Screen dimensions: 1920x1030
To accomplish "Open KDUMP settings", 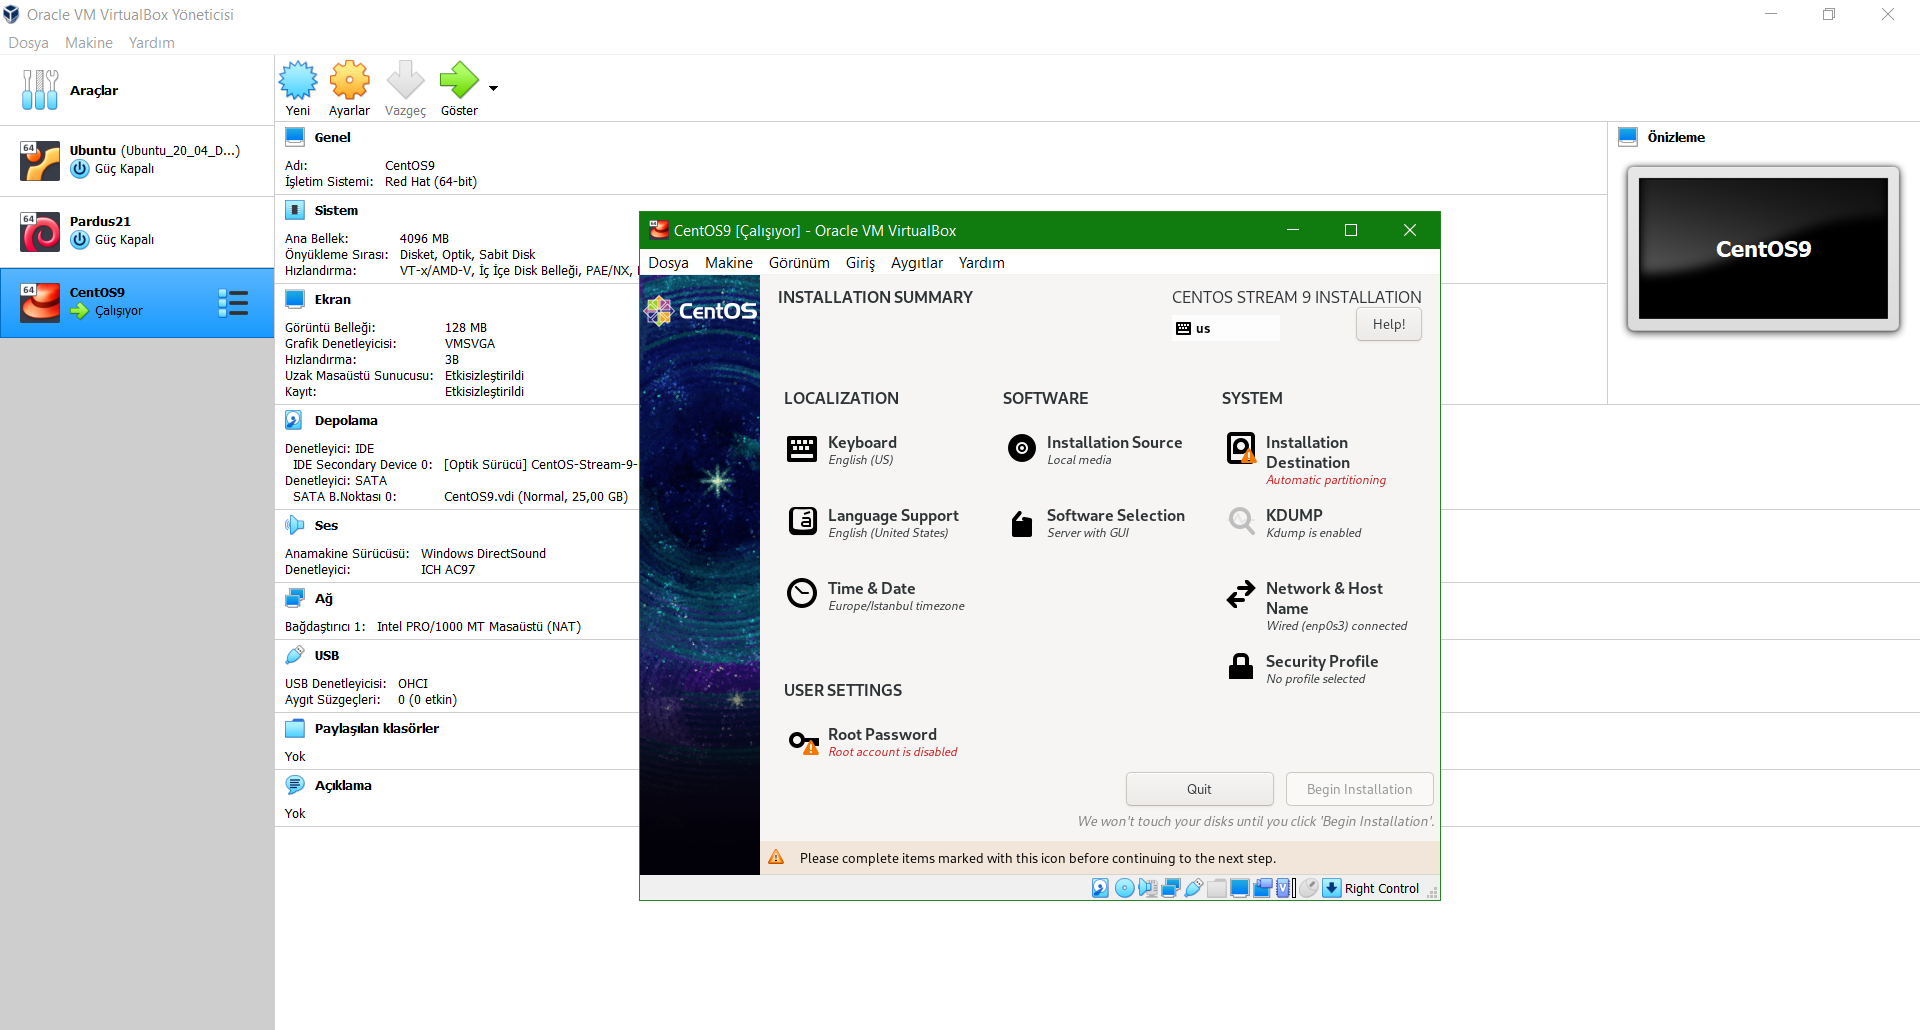I will tap(1294, 523).
